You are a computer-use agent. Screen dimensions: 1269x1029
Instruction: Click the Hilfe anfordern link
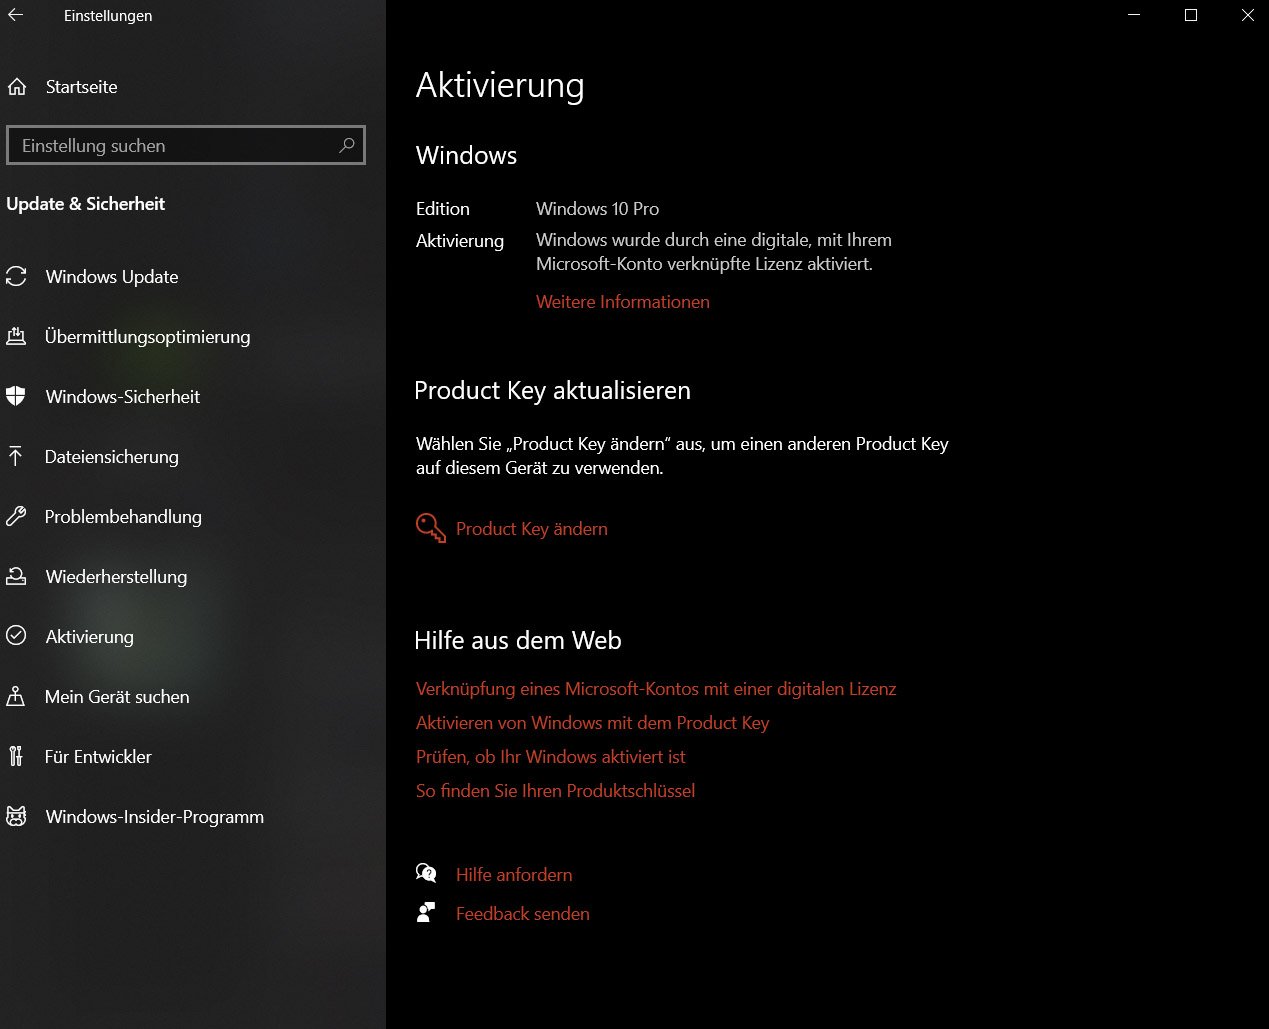pos(514,875)
